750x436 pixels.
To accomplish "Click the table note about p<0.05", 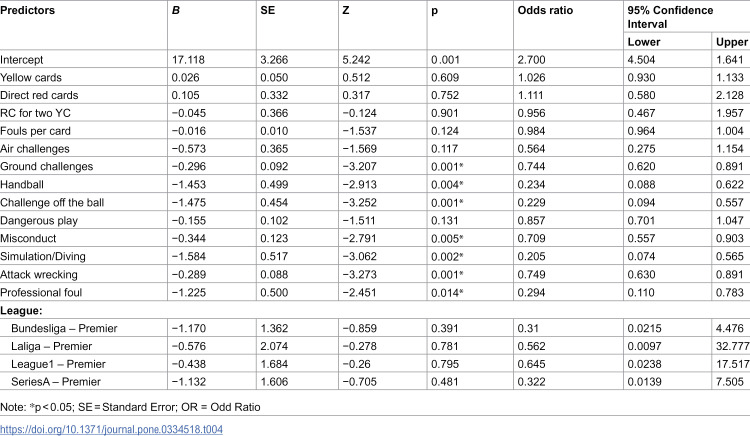I will [x=130, y=407].
